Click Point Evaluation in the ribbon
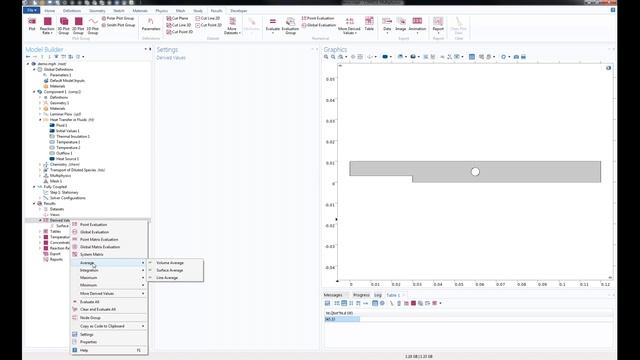 [318, 18]
